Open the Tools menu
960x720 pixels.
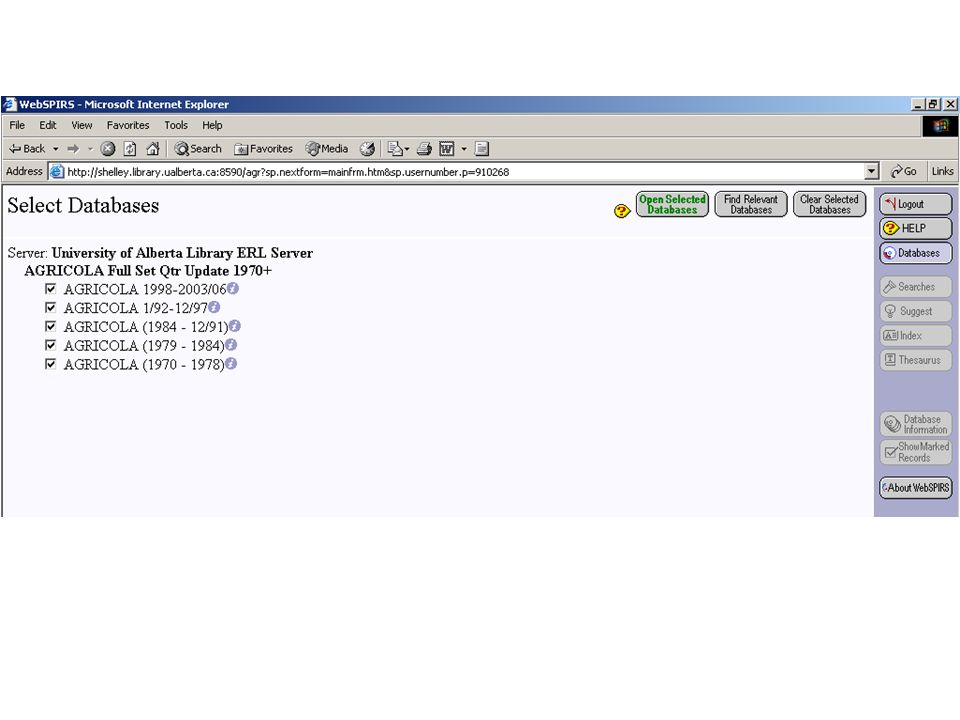click(x=176, y=125)
